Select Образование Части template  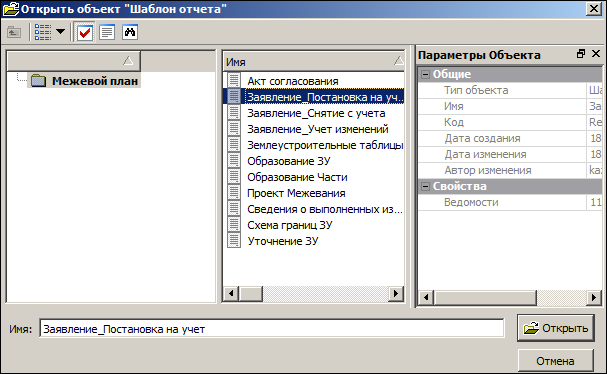pyautogui.click(x=297, y=177)
